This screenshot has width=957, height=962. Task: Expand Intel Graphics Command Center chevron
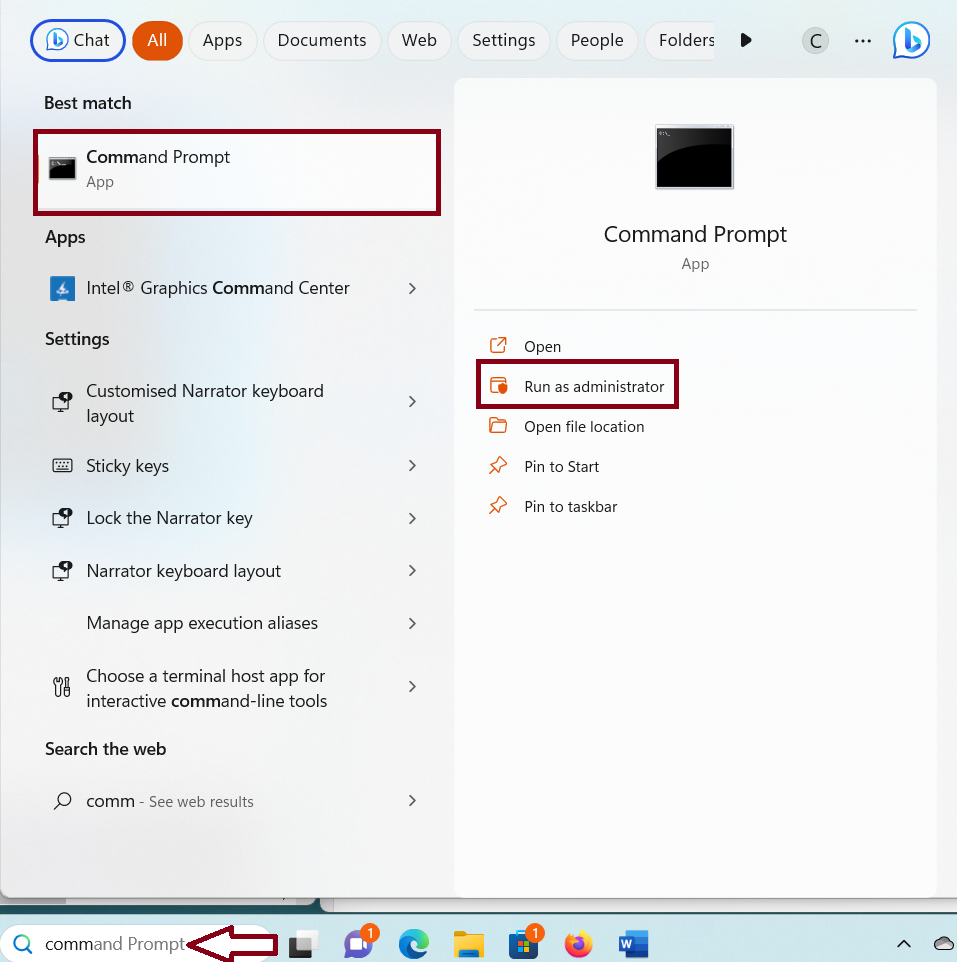pyautogui.click(x=412, y=288)
